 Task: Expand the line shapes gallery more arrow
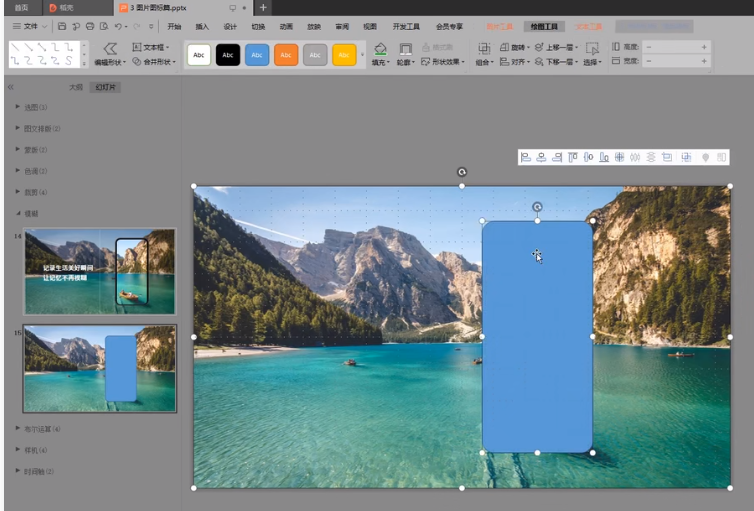tap(84, 63)
